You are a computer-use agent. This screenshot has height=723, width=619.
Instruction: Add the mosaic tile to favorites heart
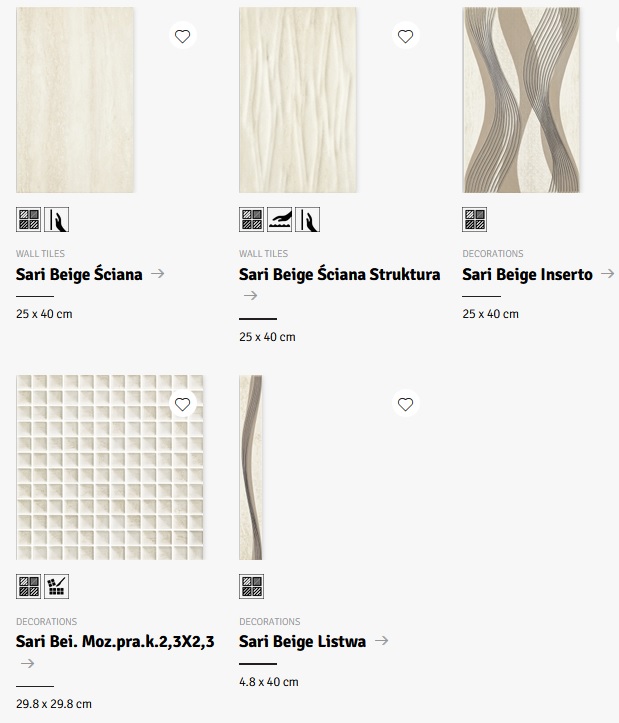pos(182,404)
